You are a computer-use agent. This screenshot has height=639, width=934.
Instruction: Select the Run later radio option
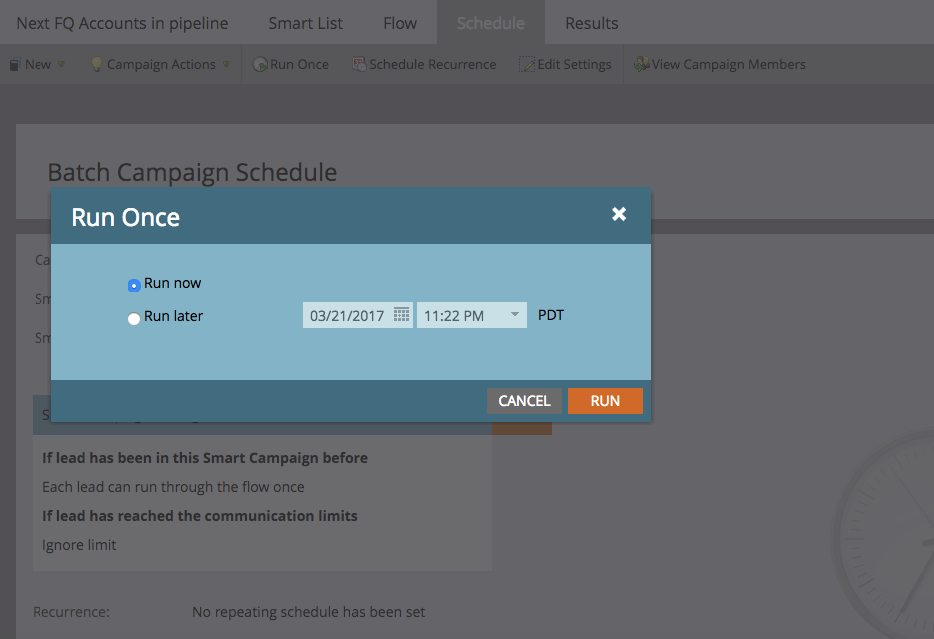pyautogui.click(x=134, y=319)
